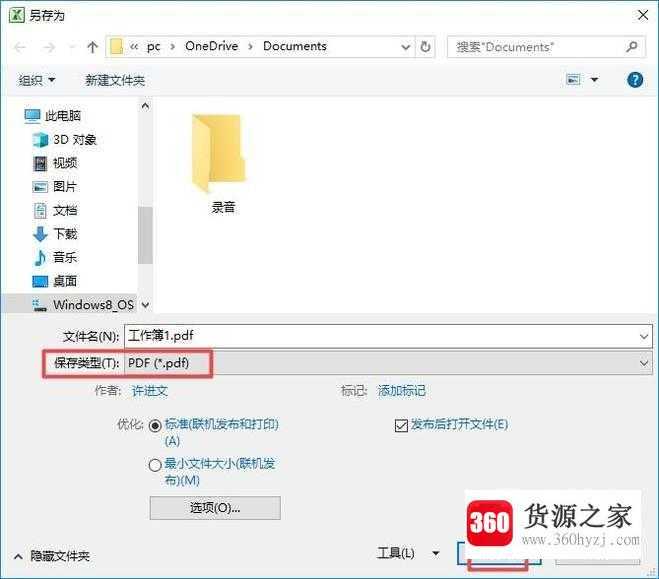Open 选项(O)... button
Screen dimensions: 659x579
click(215, 508)
